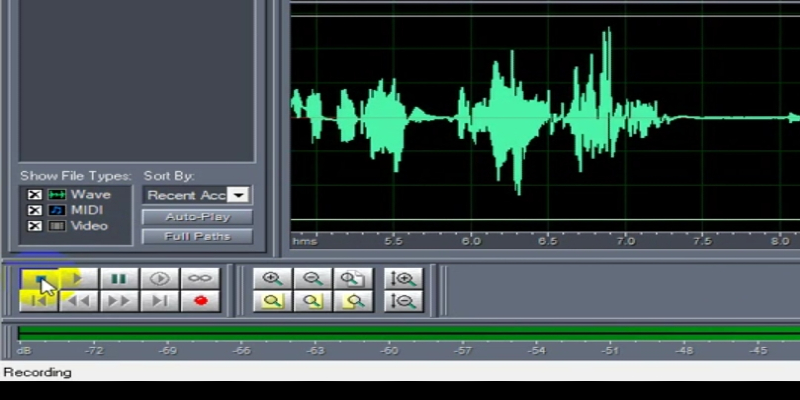Go to end of the track
Viewport: 800px width, 400px height.
click(x=159, y=301)
